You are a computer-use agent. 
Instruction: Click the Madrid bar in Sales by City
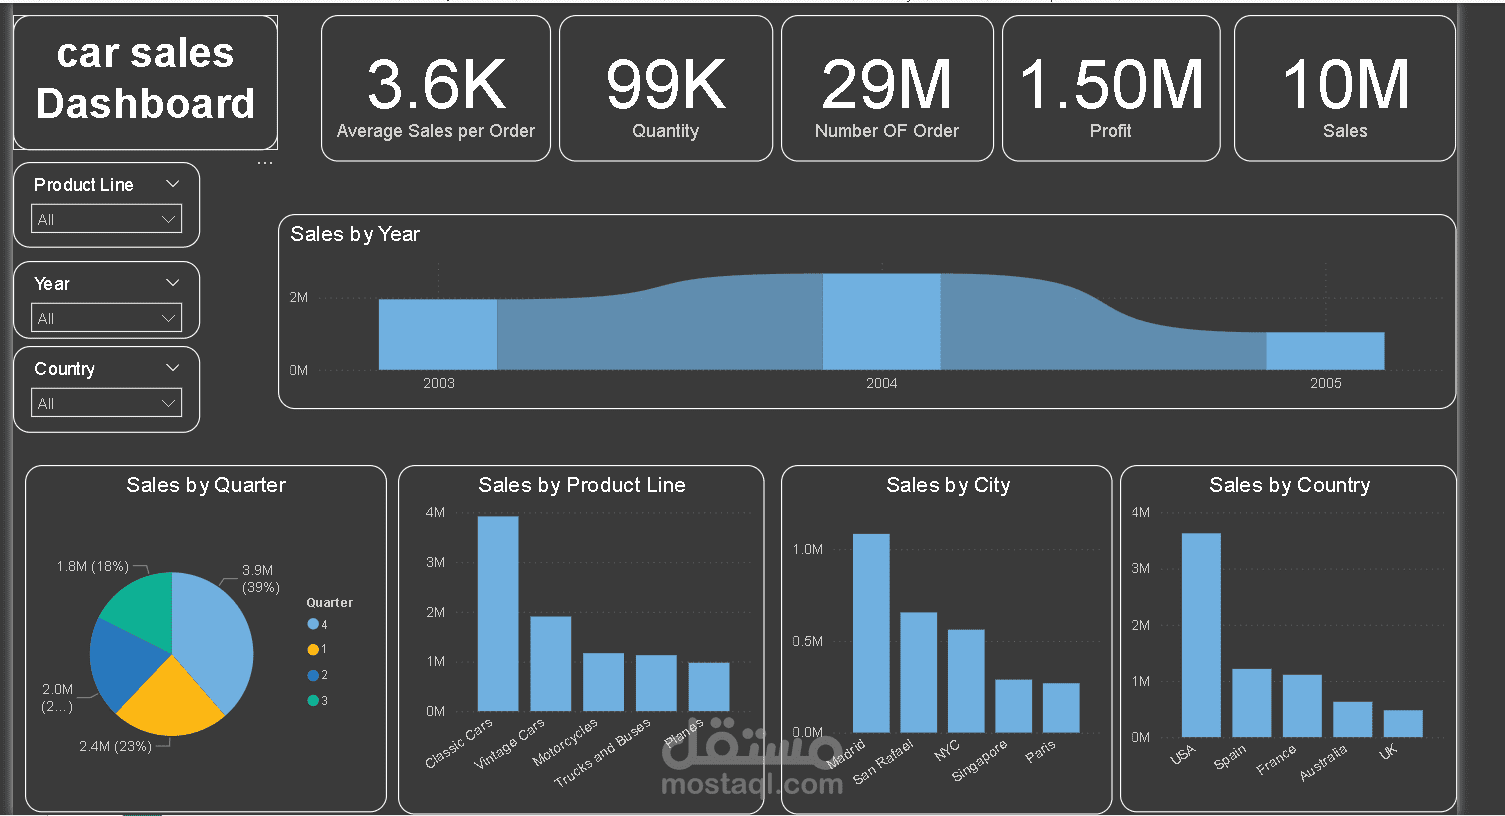click(871, 633)
